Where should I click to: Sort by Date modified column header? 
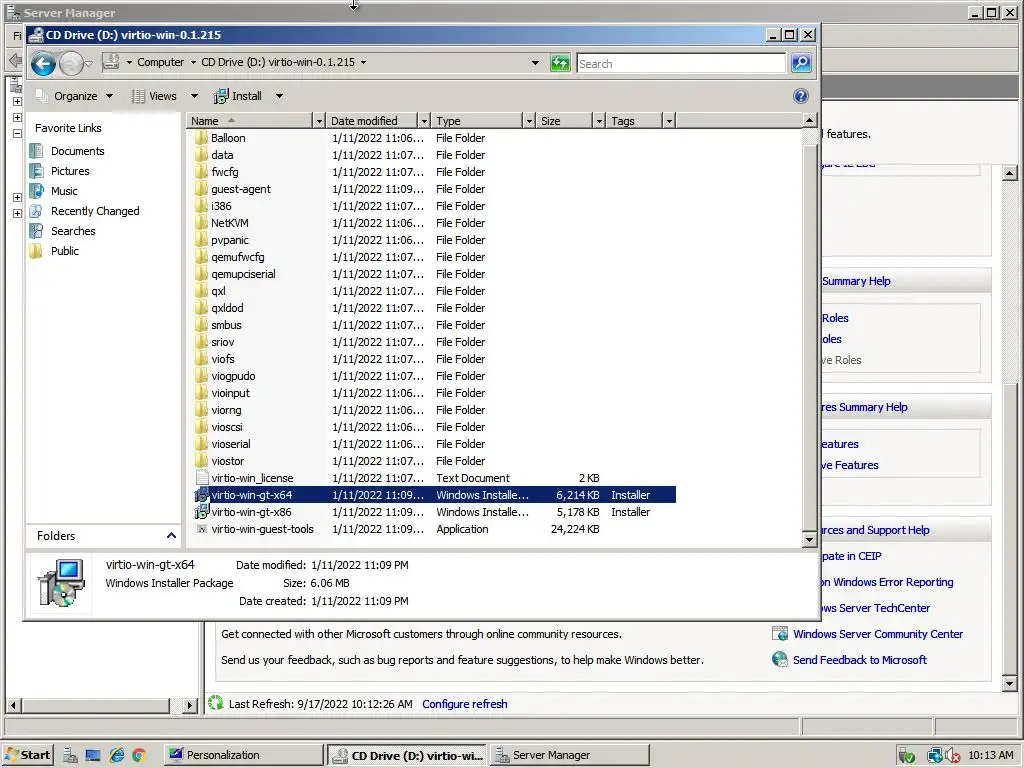coord(372,121)
